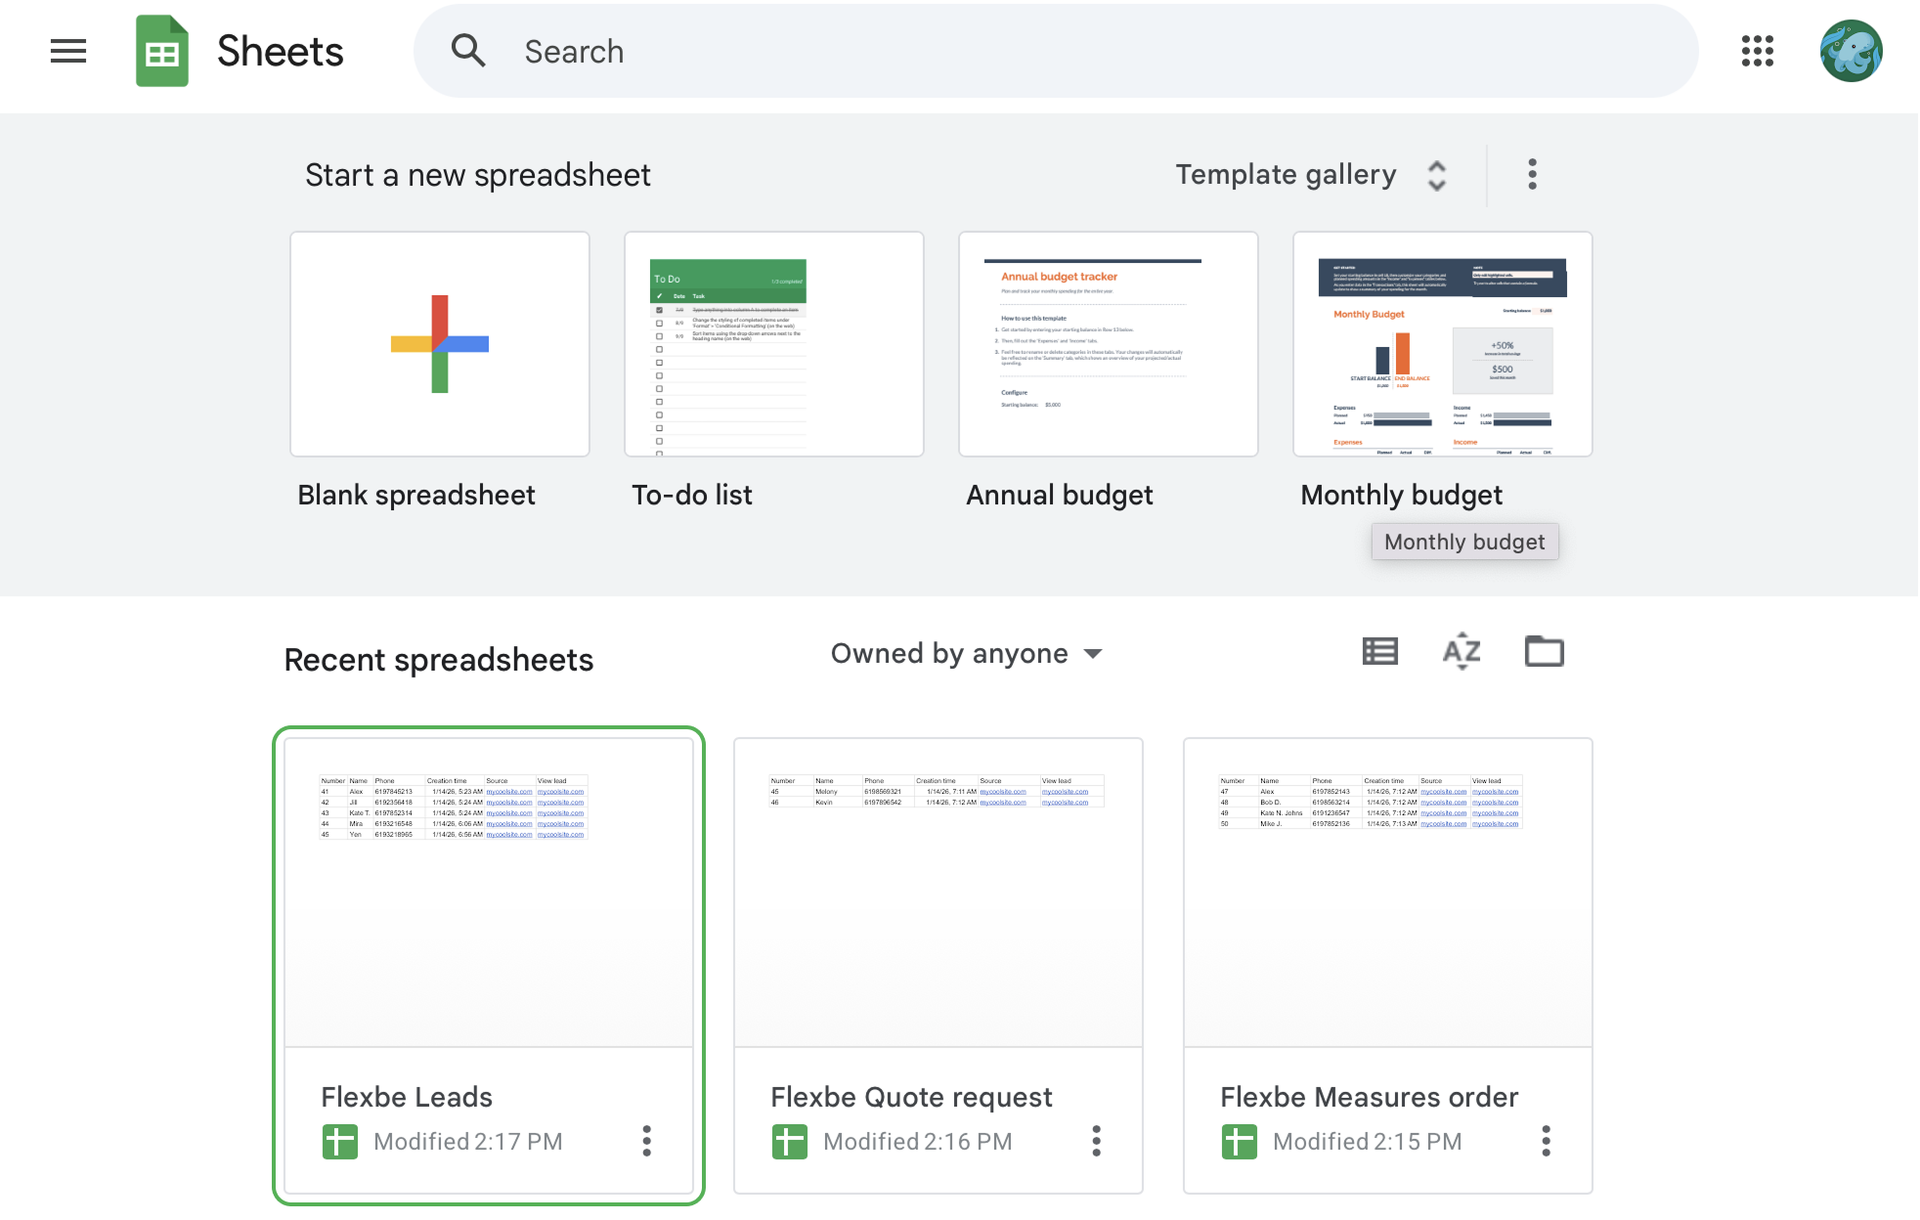The height and width of the screenshot is (1220, 1920).
Task: Open the Google apps grid
Action: coord(1757,51)
